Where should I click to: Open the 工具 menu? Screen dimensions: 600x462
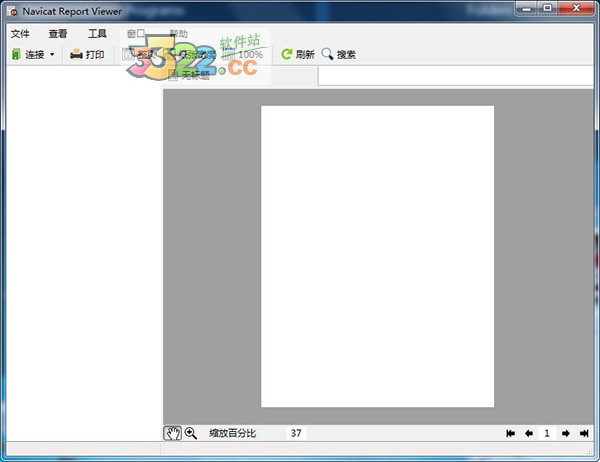[x=97, y=34]
